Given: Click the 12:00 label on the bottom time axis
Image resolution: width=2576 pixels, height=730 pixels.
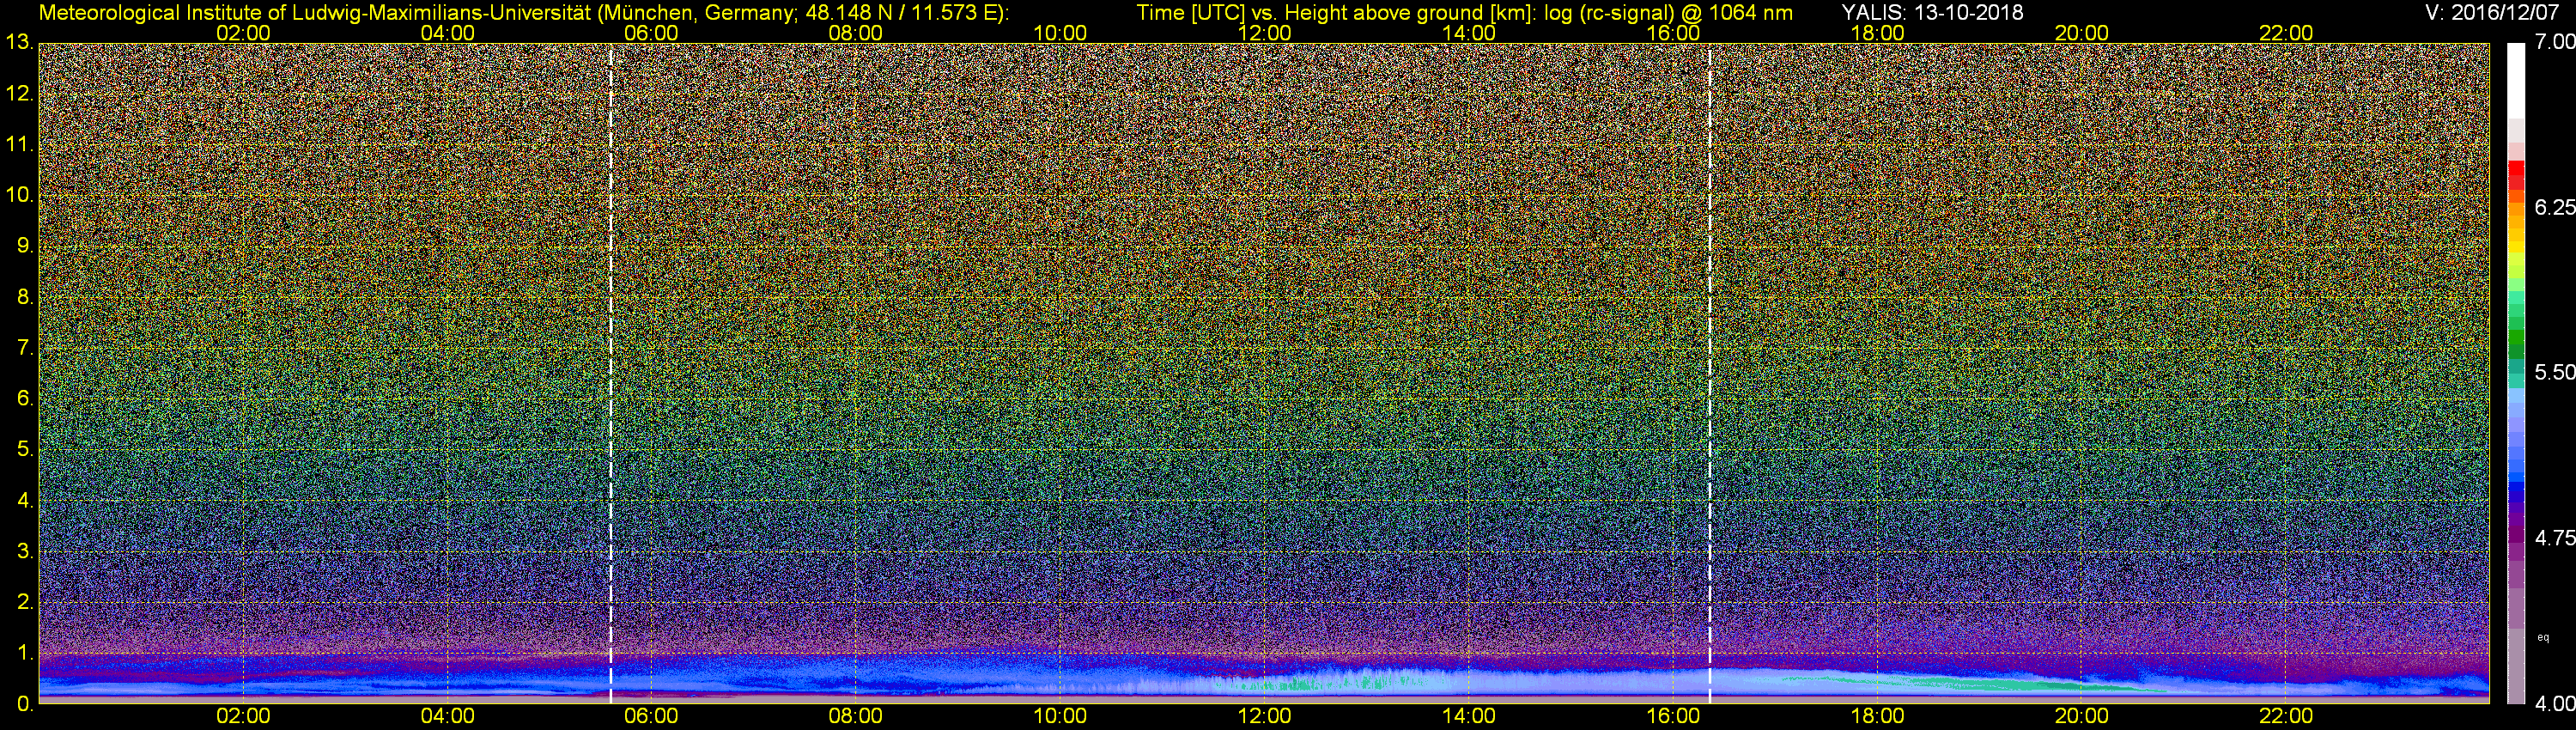Looking at the screenshot, I should (1264, 716).
